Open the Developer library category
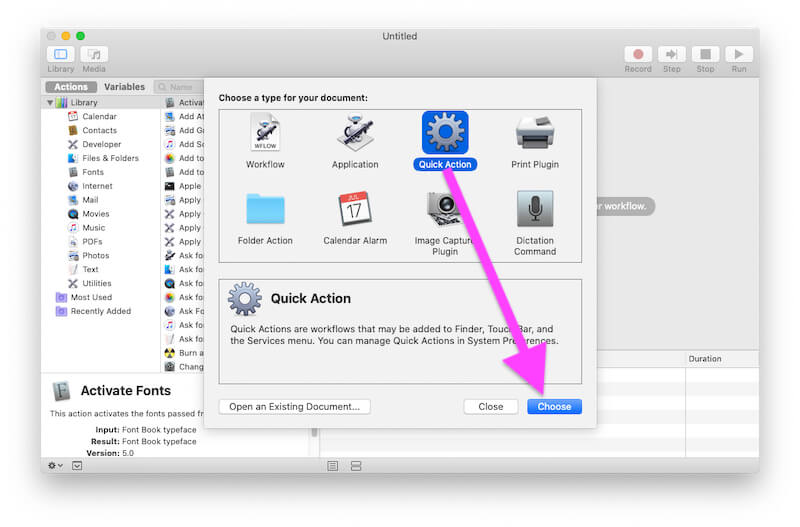The width and height of the screenshot is (800, 527). 102,144
